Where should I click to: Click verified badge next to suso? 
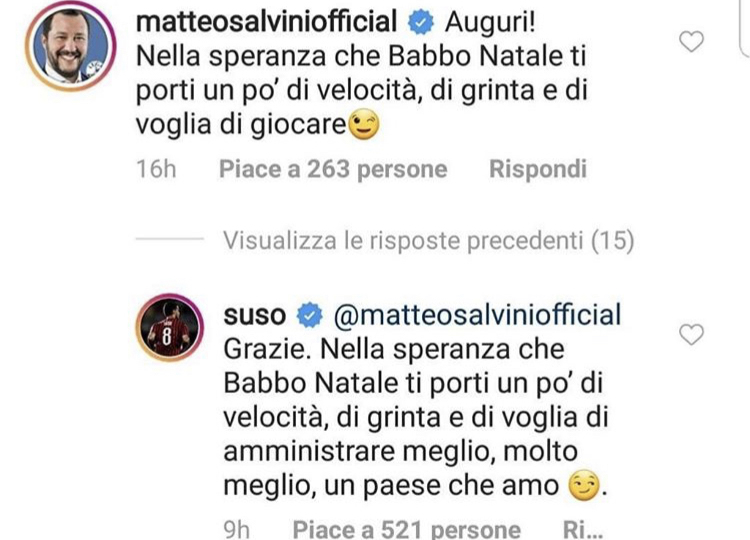(309, 316)
